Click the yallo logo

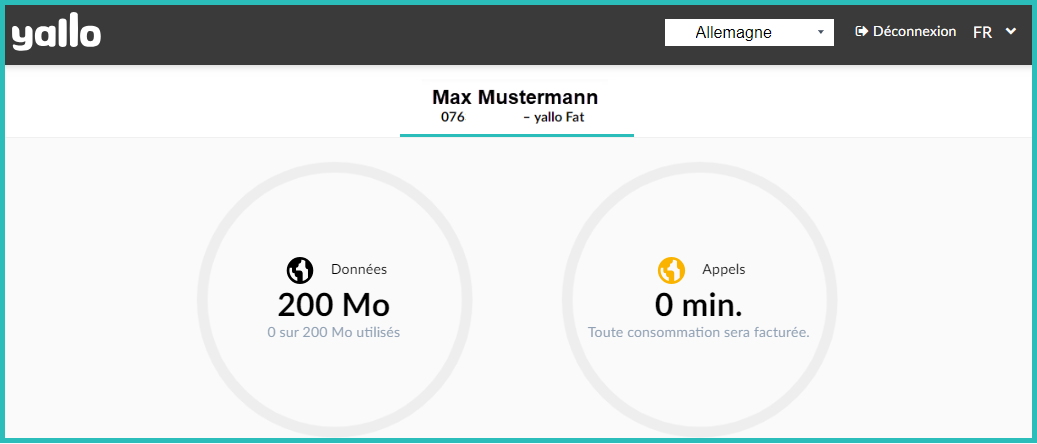point(56,34)
